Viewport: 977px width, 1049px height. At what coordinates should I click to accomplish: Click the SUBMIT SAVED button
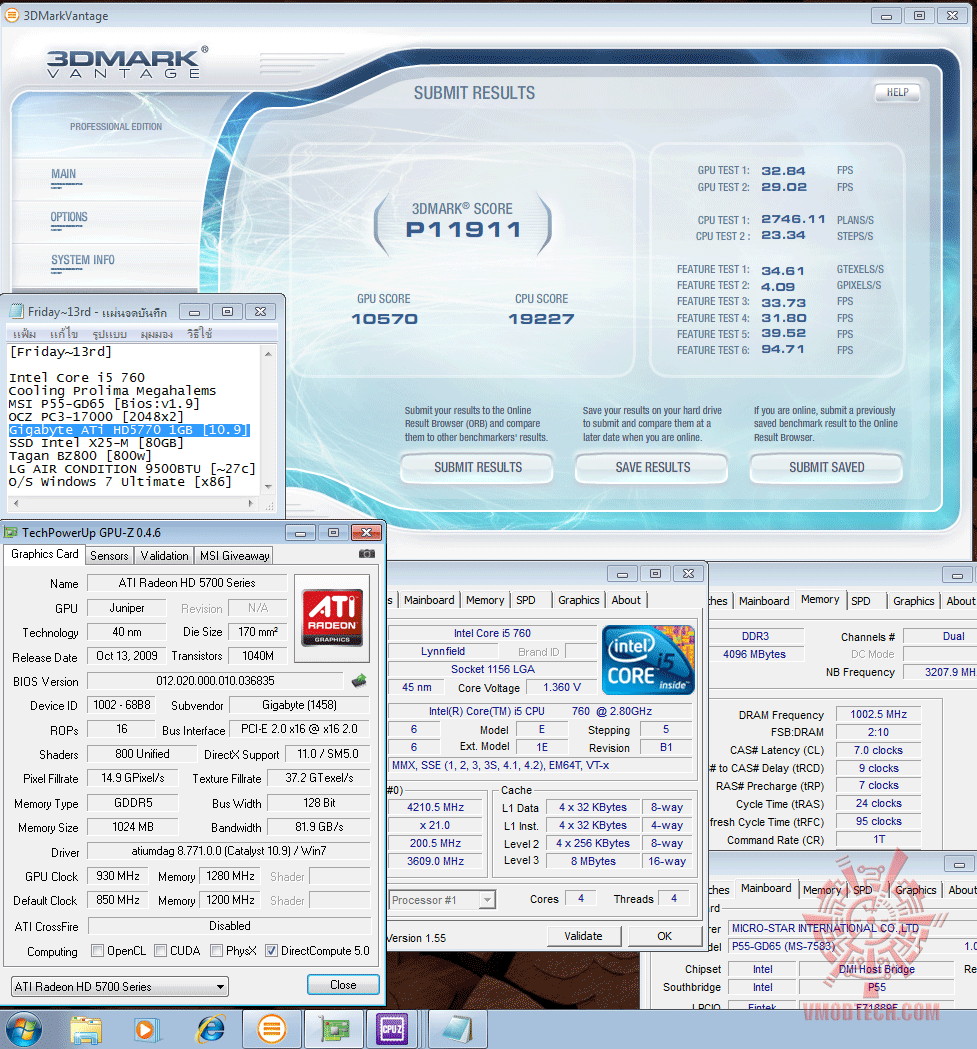827,468
